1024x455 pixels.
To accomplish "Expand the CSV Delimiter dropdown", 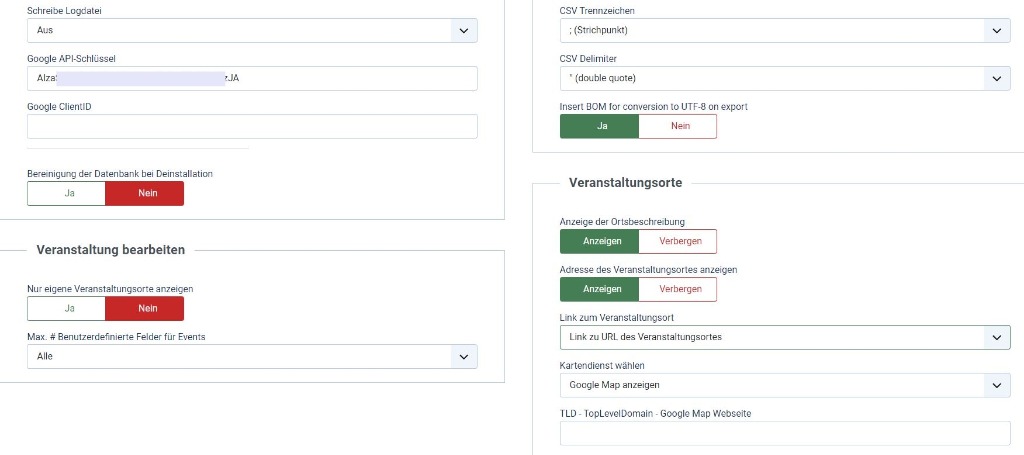I will 785,78.
